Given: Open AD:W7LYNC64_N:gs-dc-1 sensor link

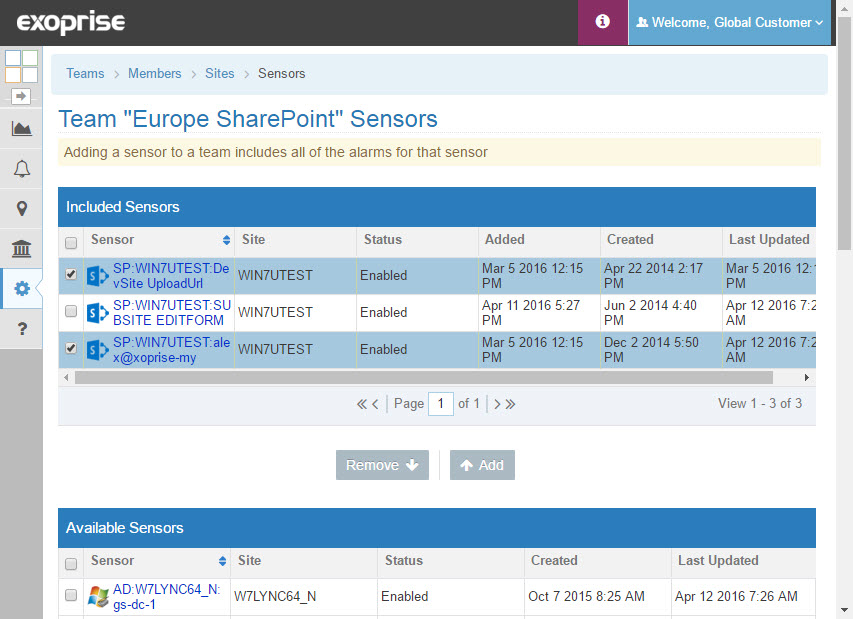Looking at the screenshot, I should 166,597.
